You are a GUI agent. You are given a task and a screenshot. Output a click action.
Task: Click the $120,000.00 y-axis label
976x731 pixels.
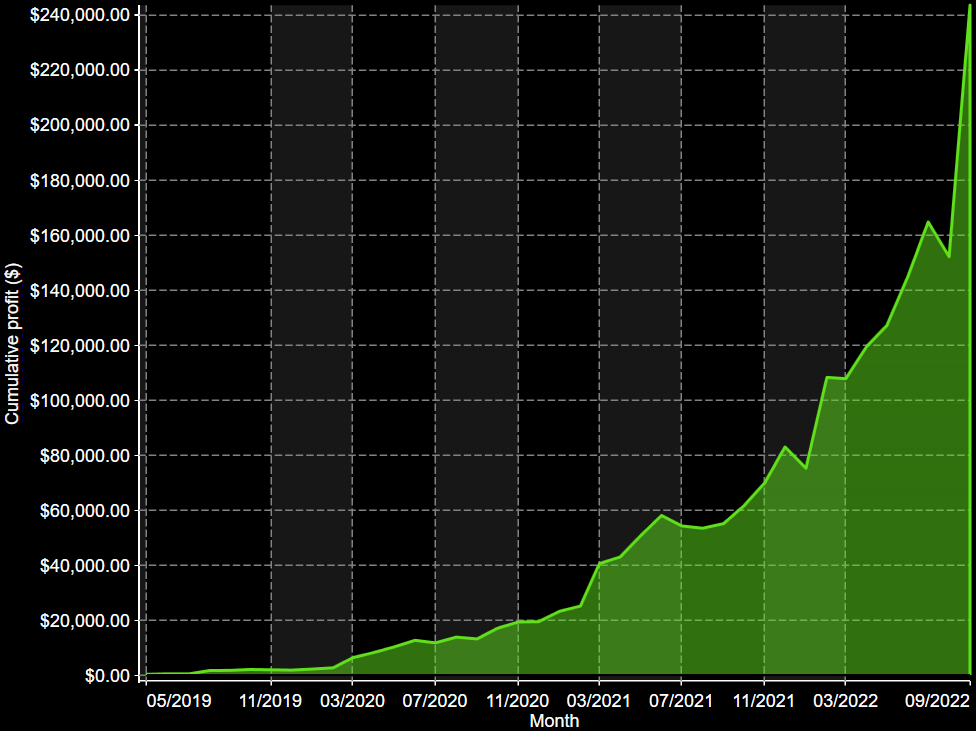pyautogui.click(x=80, y=346)
